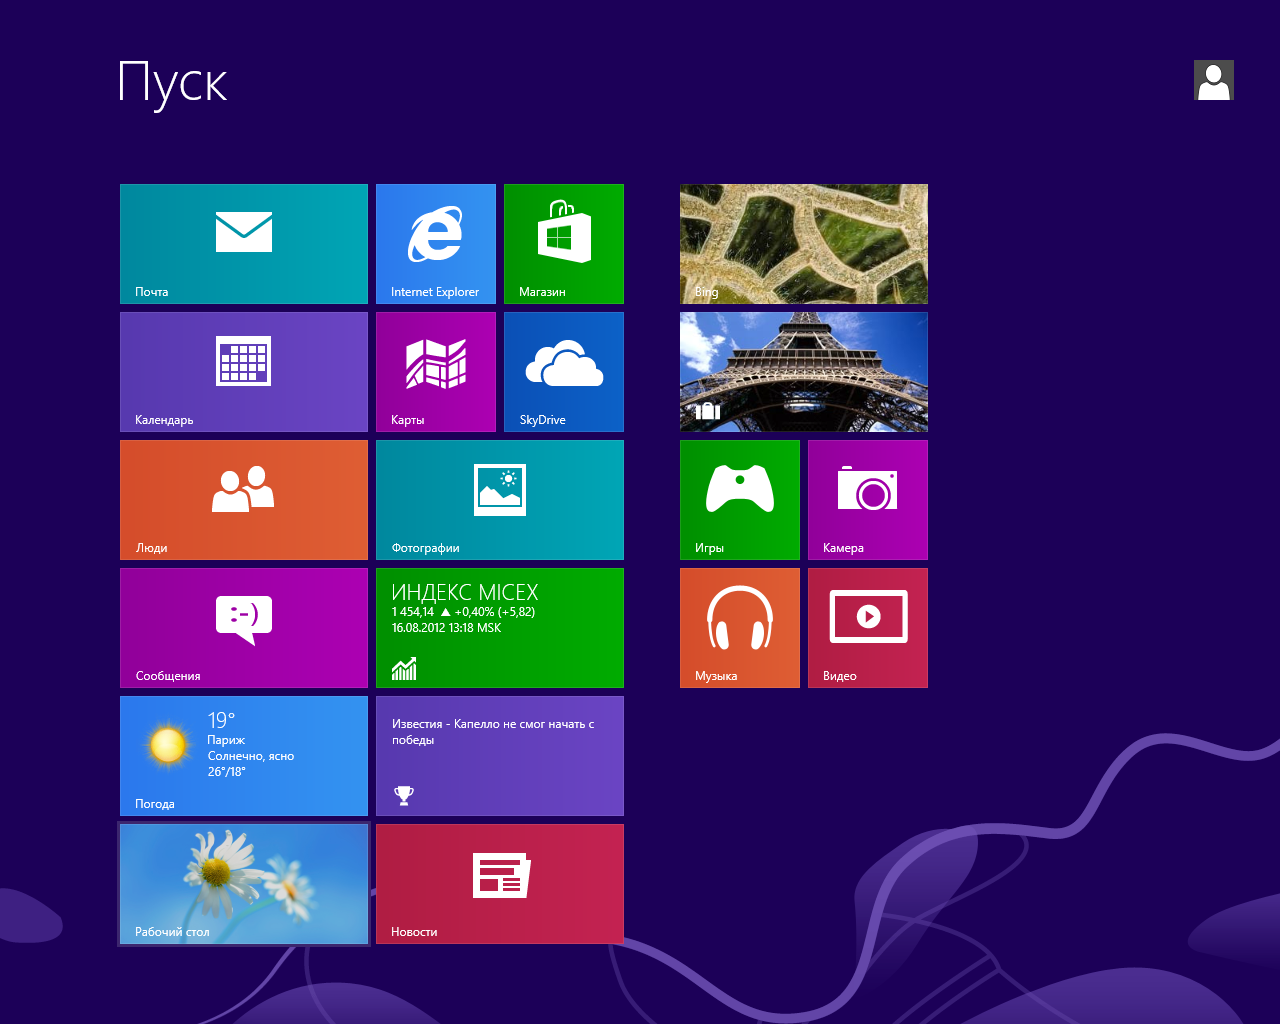
Task: Open the Люди people tile
Action: [x=244, y=500]
